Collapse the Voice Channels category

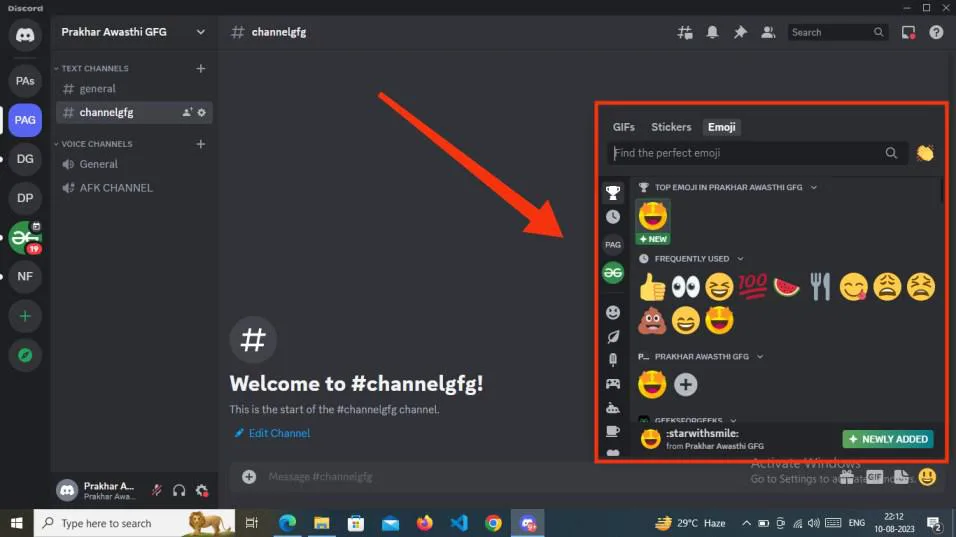pyautogui.click(x=94, y=144)
